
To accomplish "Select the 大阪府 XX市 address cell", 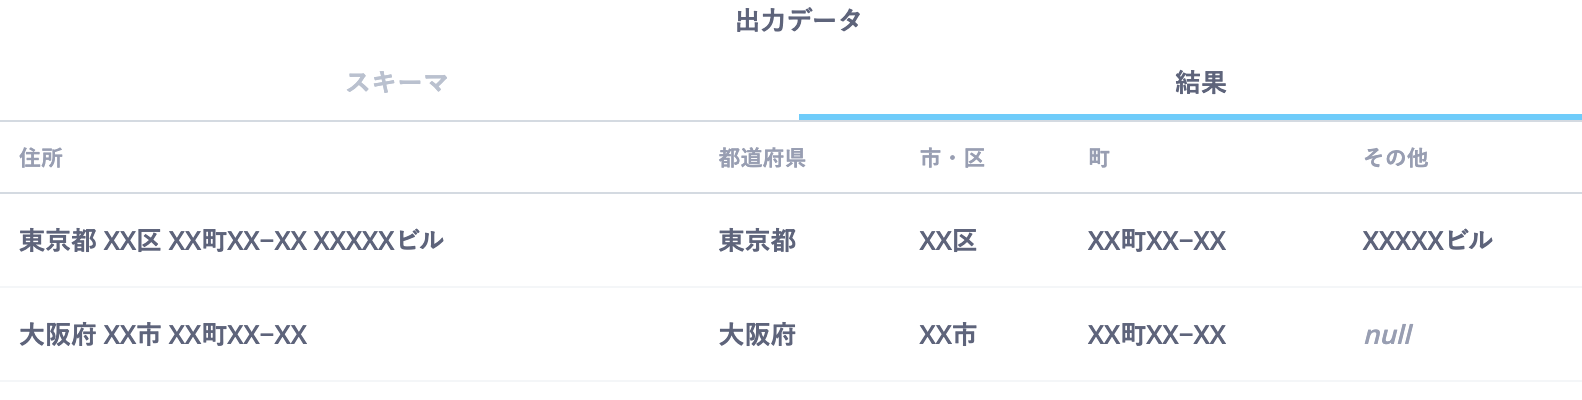I will (163, 335).
